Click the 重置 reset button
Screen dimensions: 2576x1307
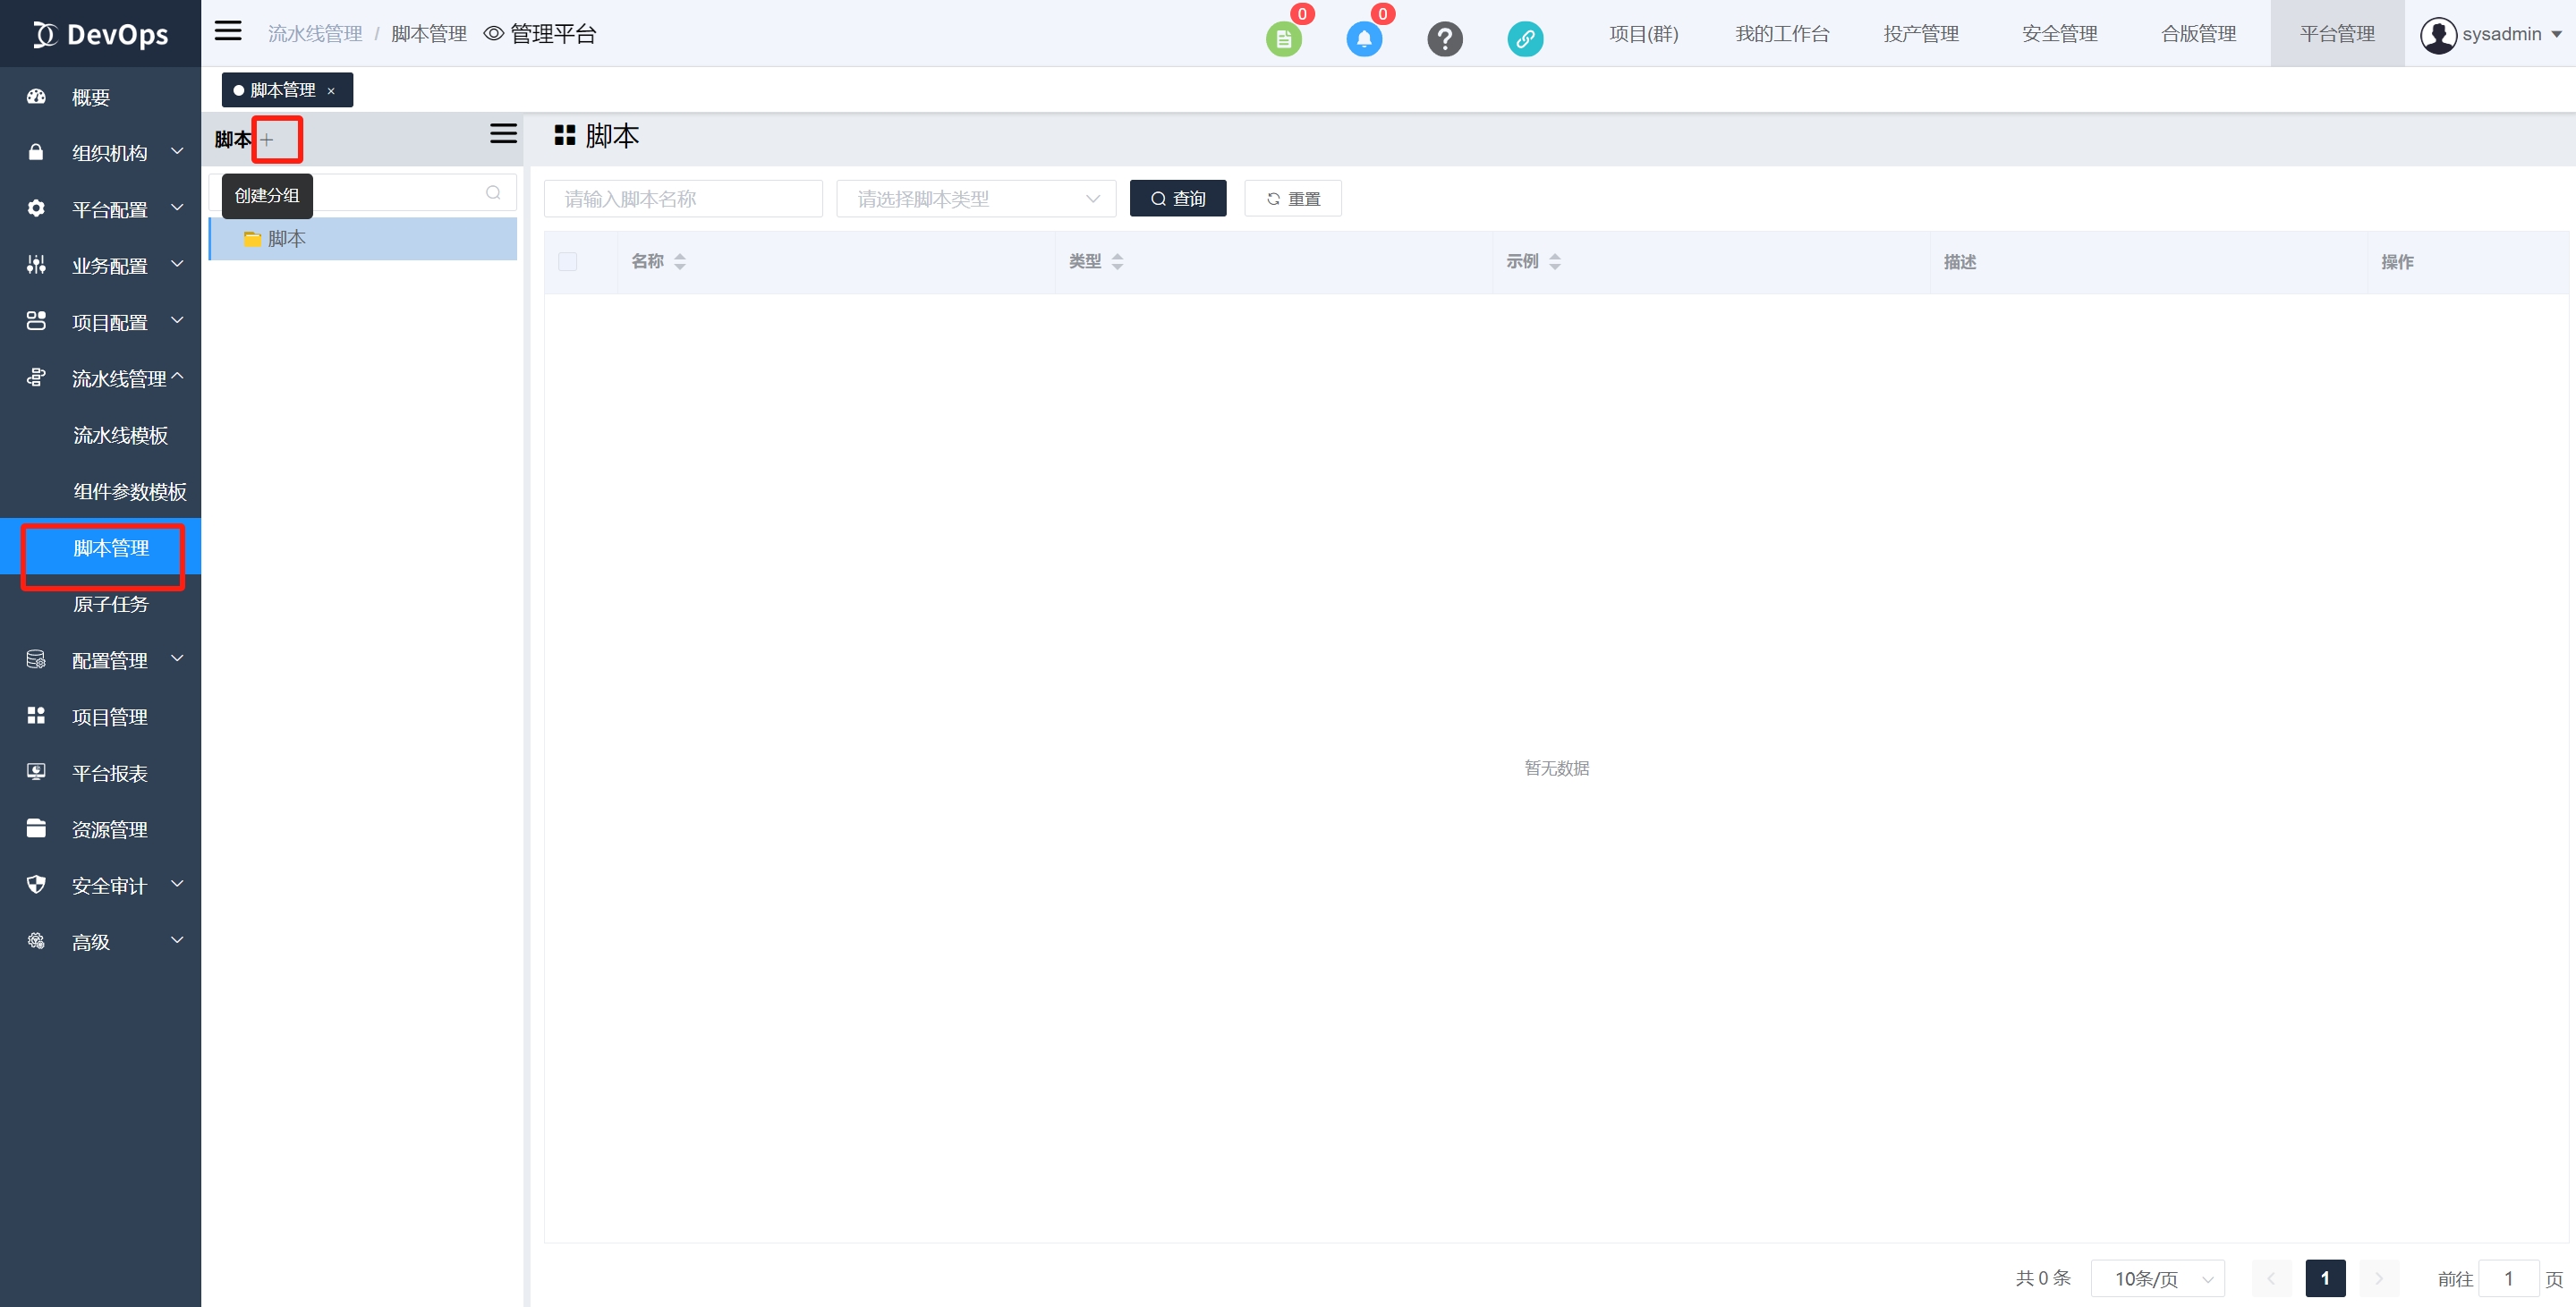pos(1292,199)
